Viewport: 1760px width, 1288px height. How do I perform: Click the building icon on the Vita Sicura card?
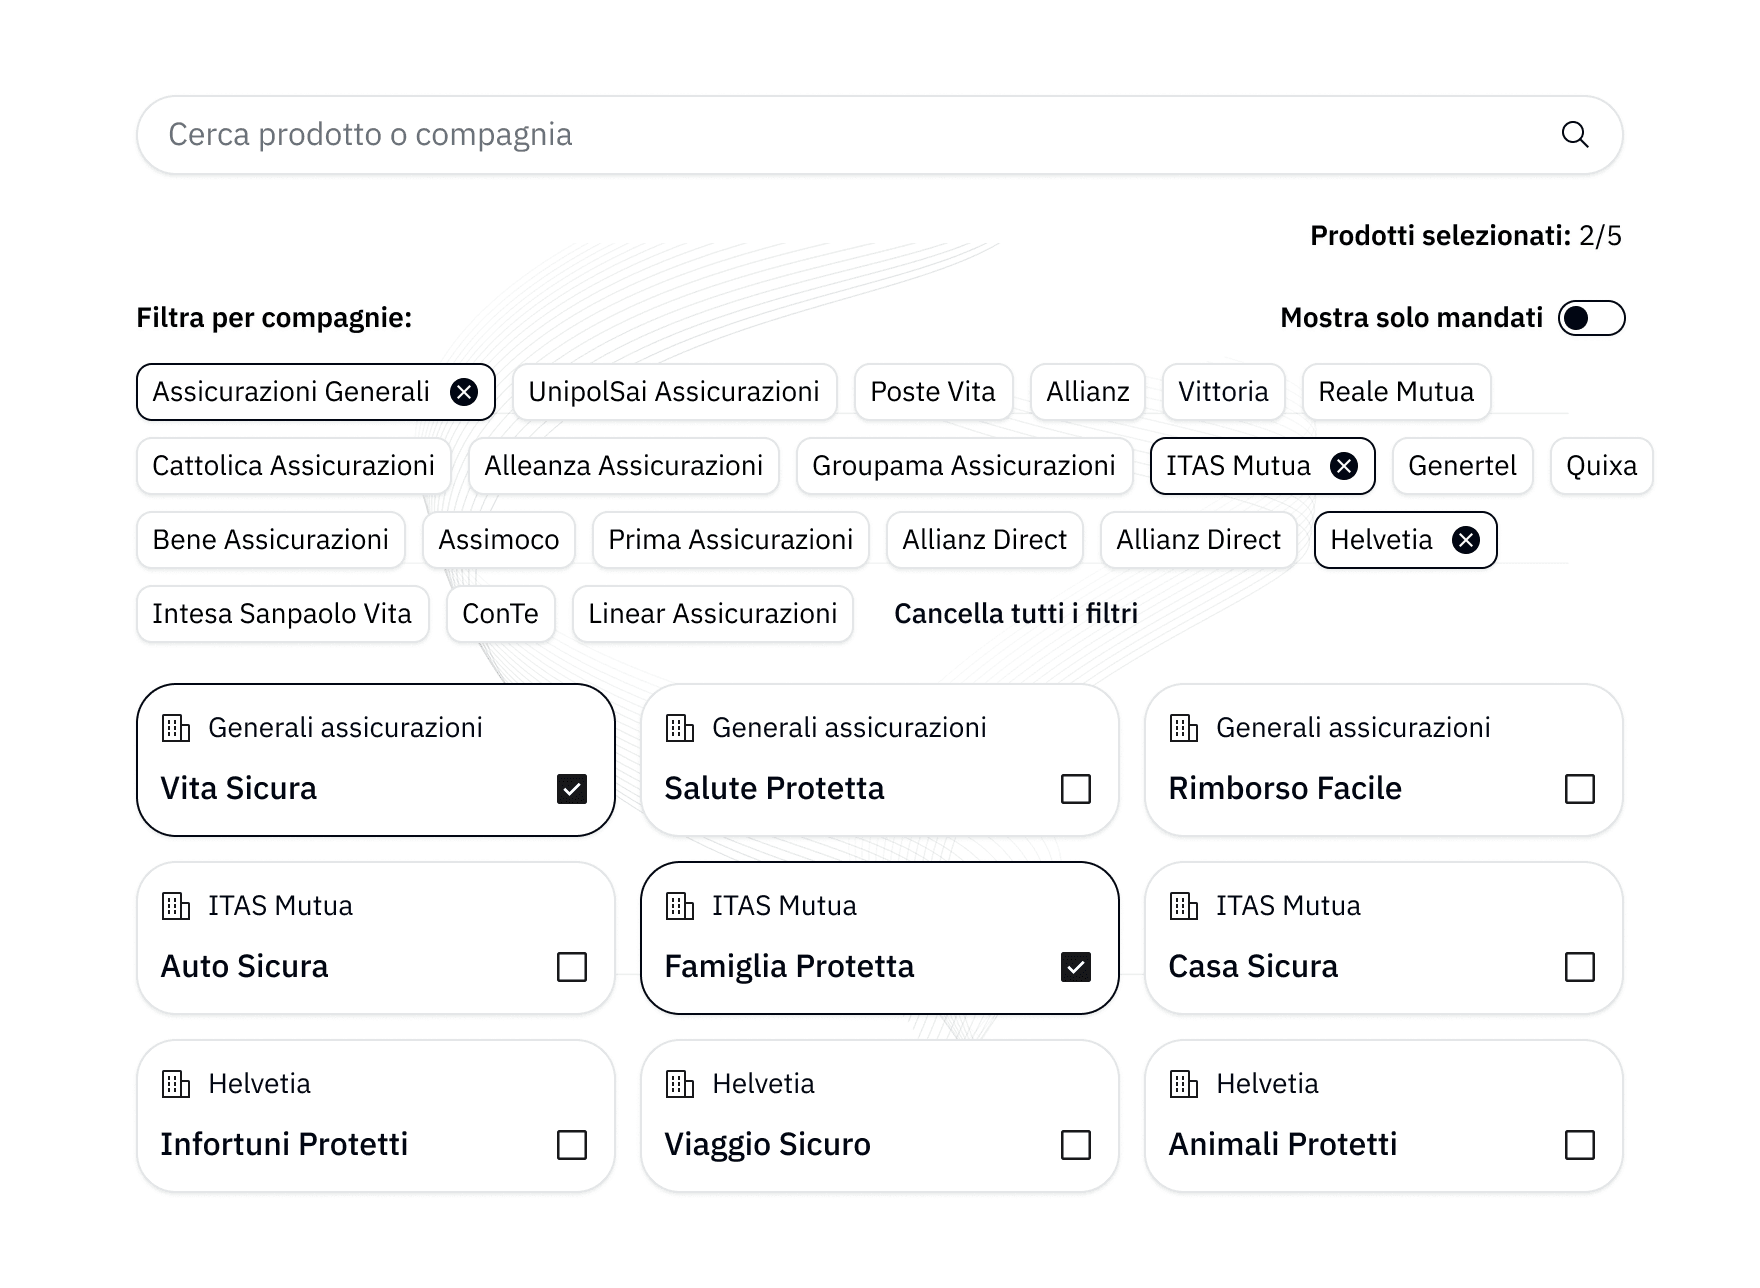pos(178,728)
